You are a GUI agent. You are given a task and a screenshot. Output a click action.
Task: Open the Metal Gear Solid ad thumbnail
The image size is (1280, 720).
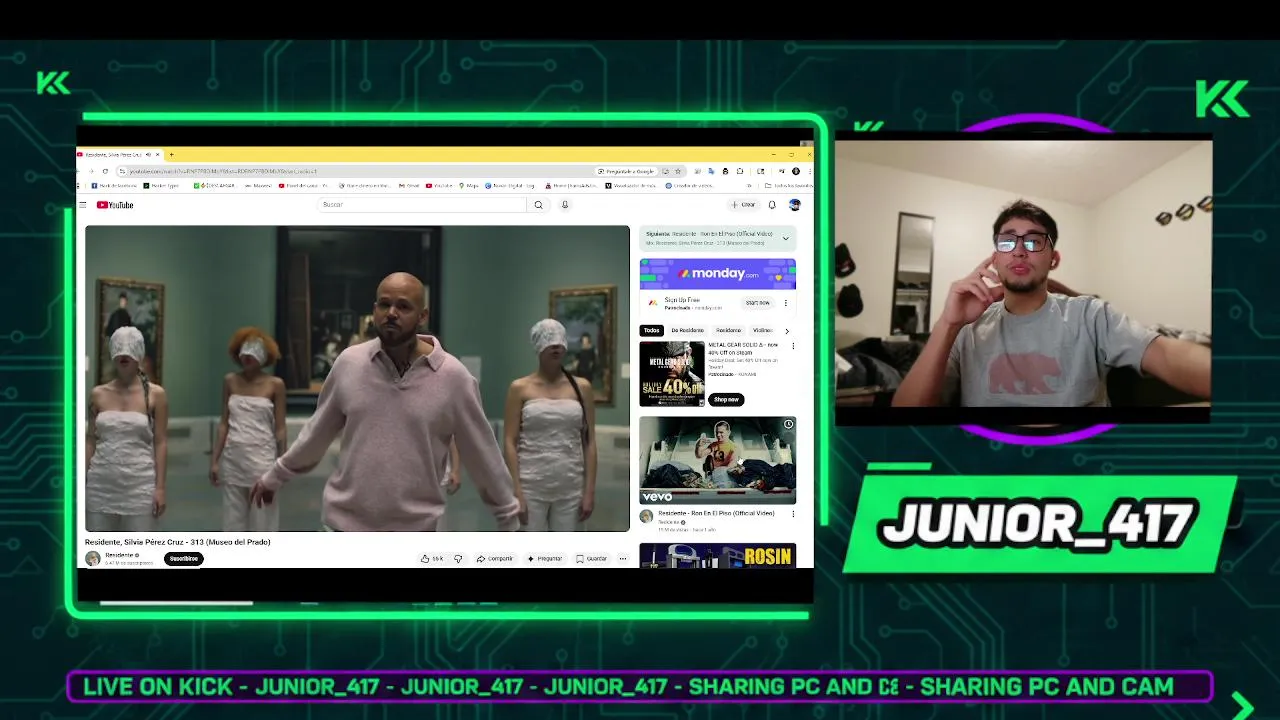click(x=672, y=373)
